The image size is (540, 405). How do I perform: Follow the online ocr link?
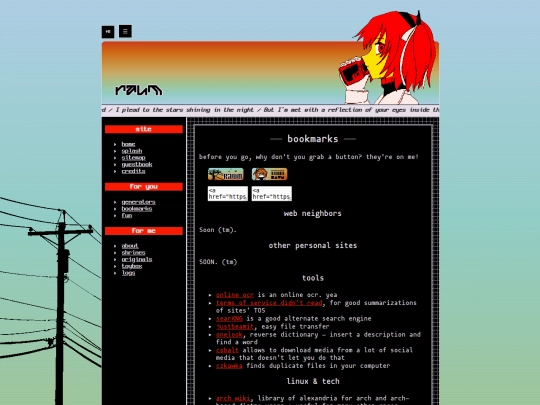tap(235, 295)
